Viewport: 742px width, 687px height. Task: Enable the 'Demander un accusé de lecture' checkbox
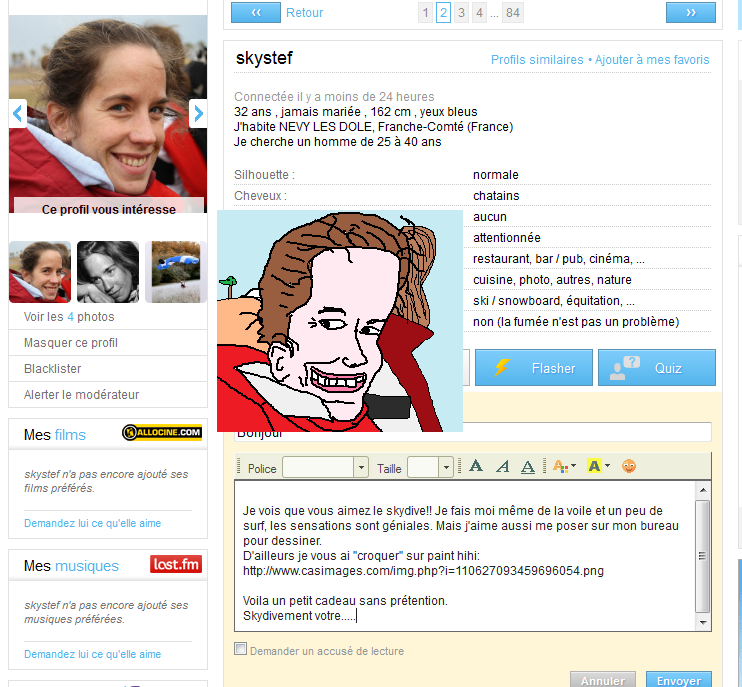coord(240,649)
